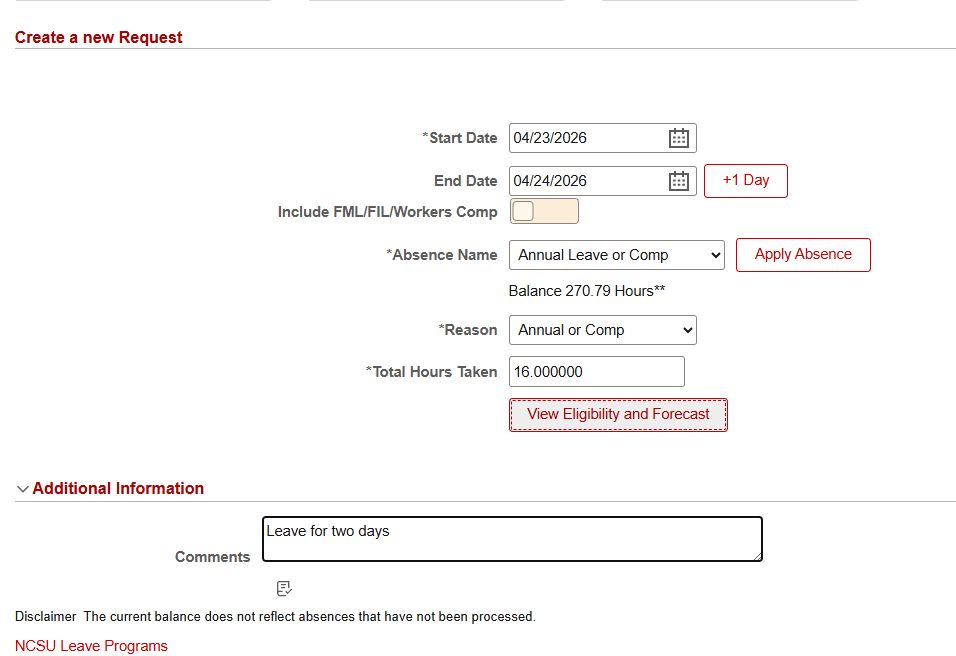This screenshot has width=956, height=656.
Task: Click the Total Hours Taken label
Action: pos(432,372)
